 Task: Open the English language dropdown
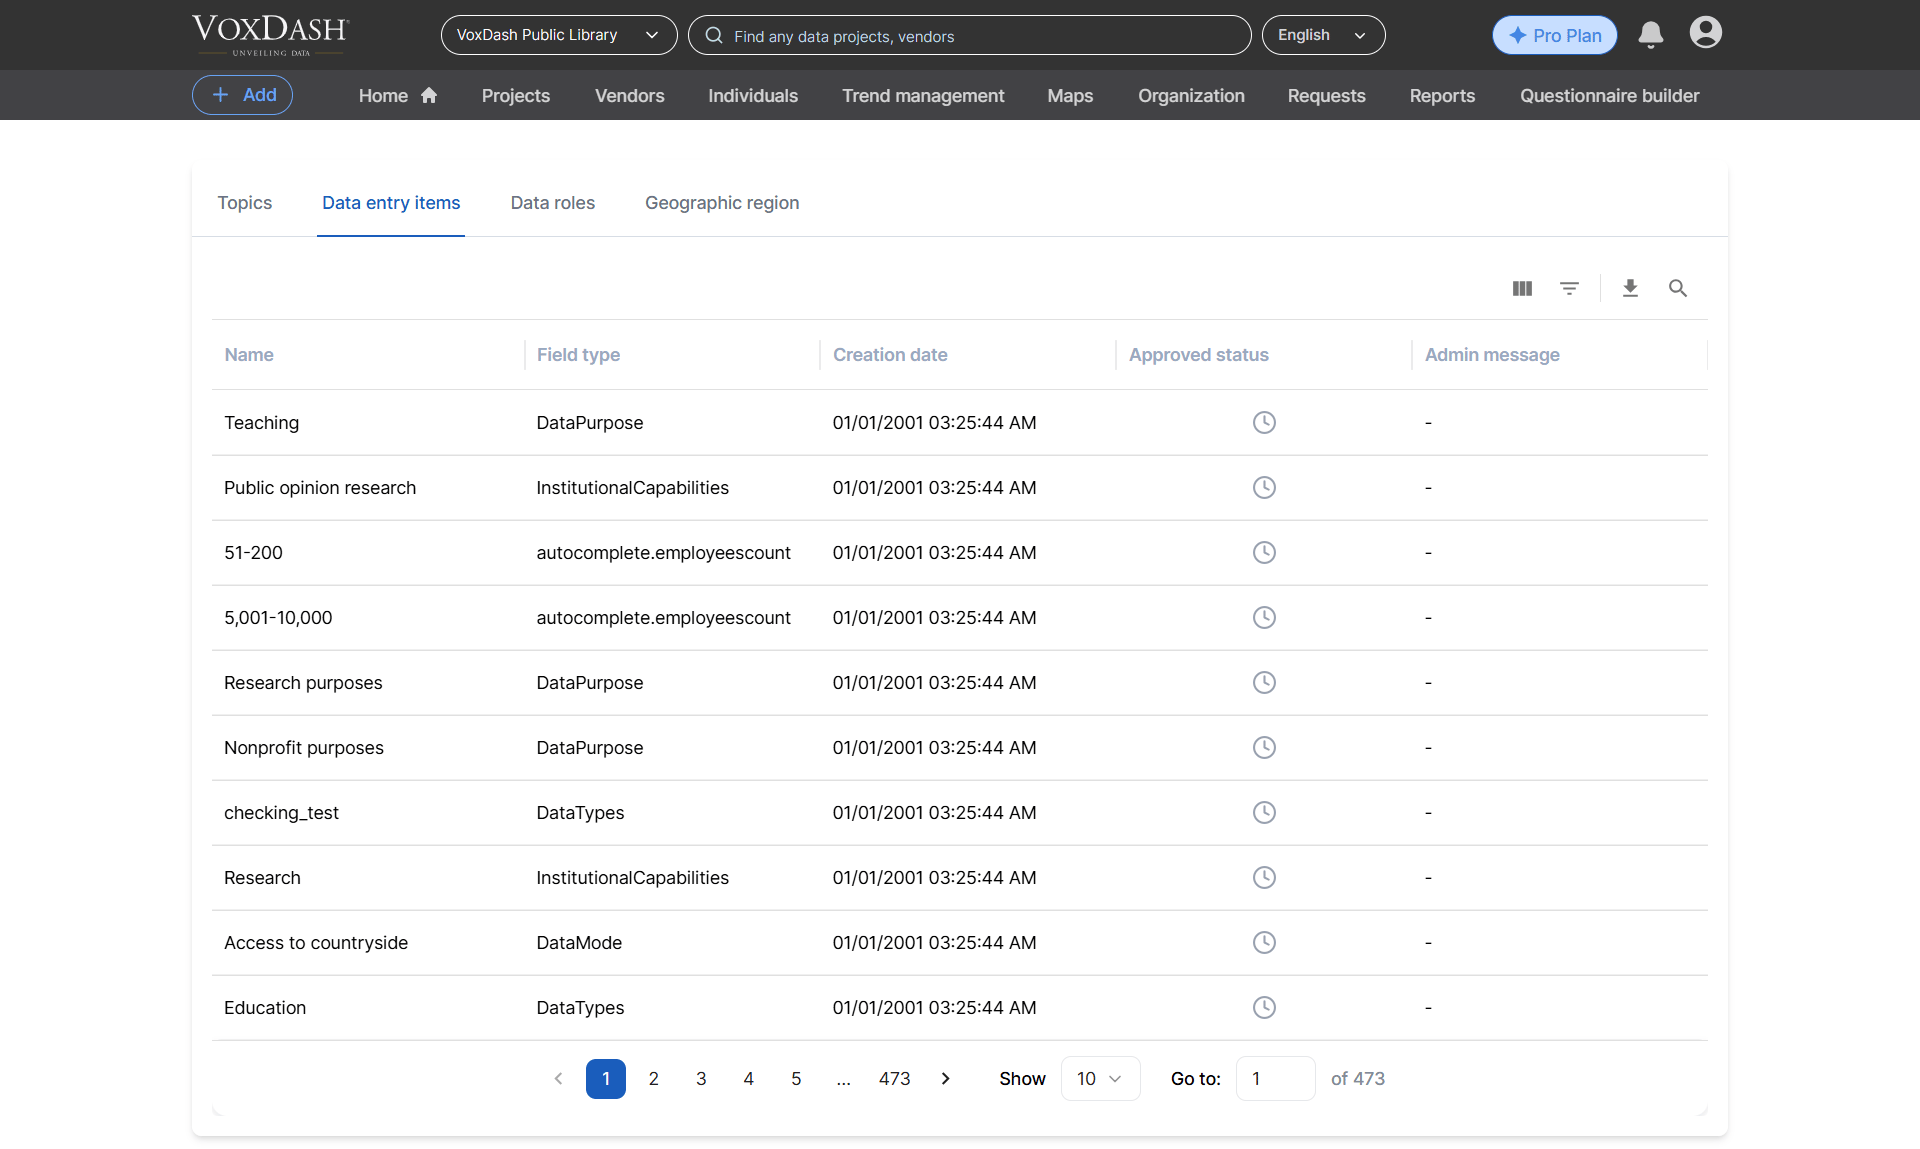click(x=1323, y=35)
